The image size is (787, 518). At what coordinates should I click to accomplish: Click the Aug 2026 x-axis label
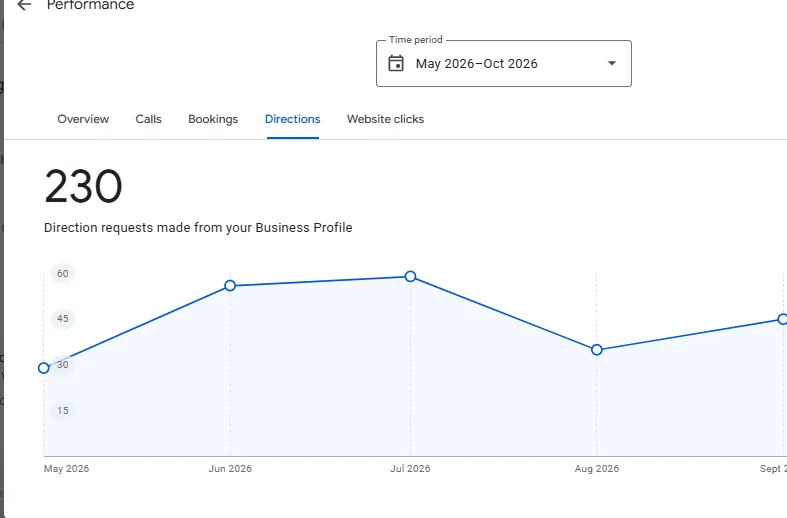596,468
